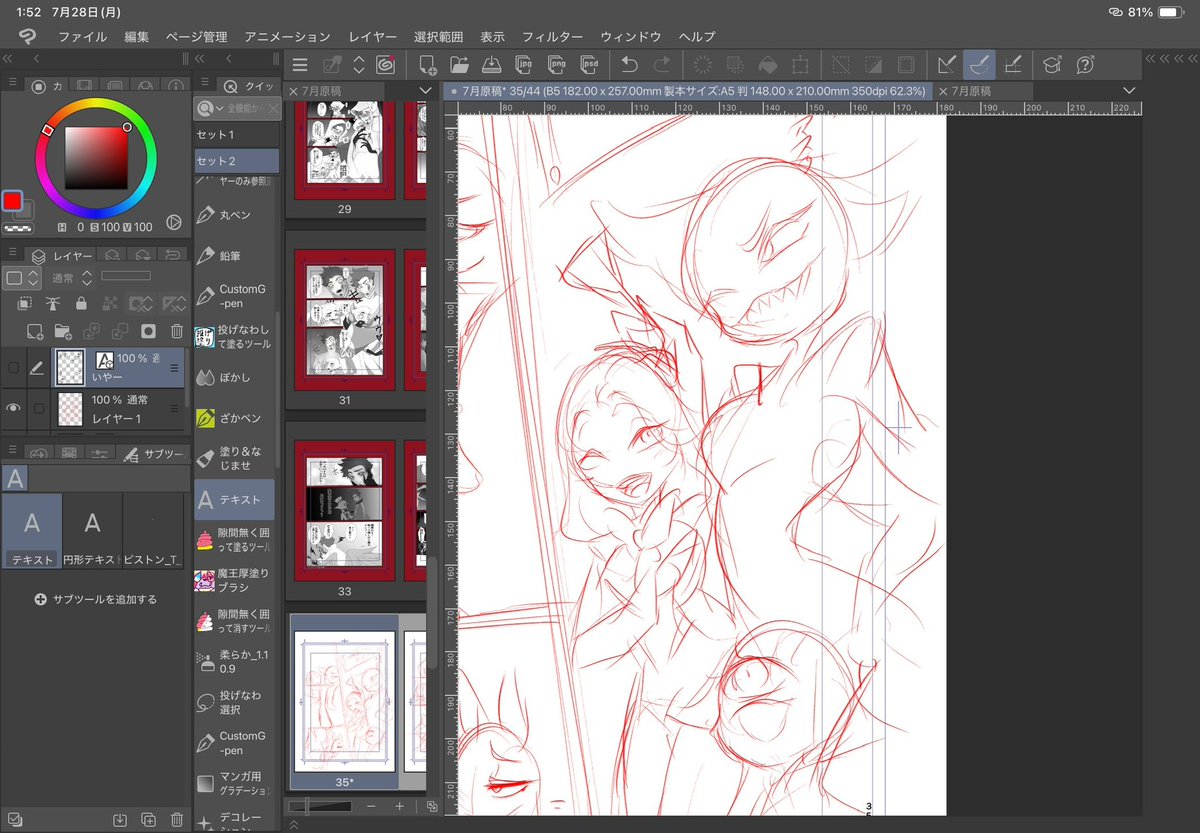Create a new layer folder
Image resolution: width=1200 pixels, height=833 pixels.
click(x=63, y=330)
